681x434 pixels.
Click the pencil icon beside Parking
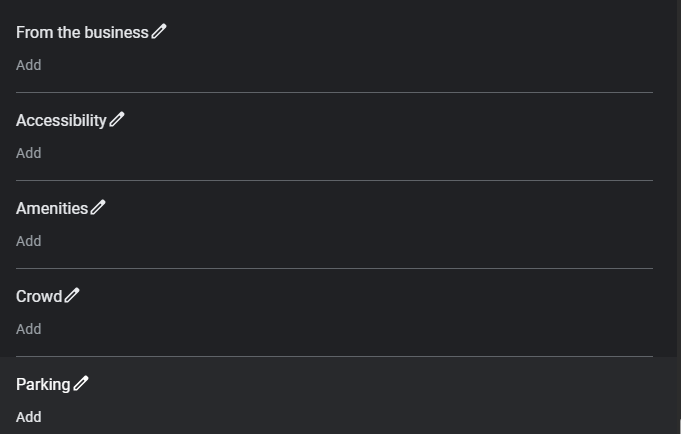point(81,384)
